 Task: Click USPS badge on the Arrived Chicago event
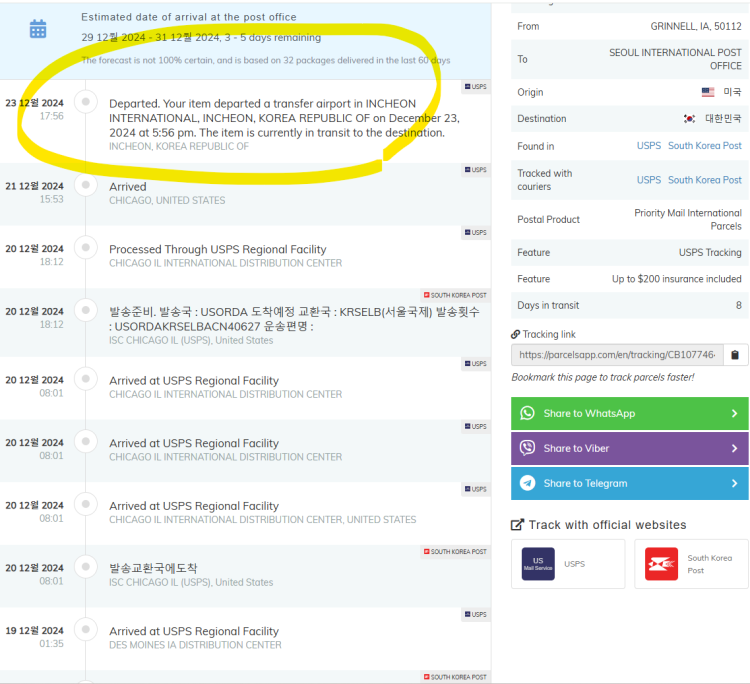475,170
